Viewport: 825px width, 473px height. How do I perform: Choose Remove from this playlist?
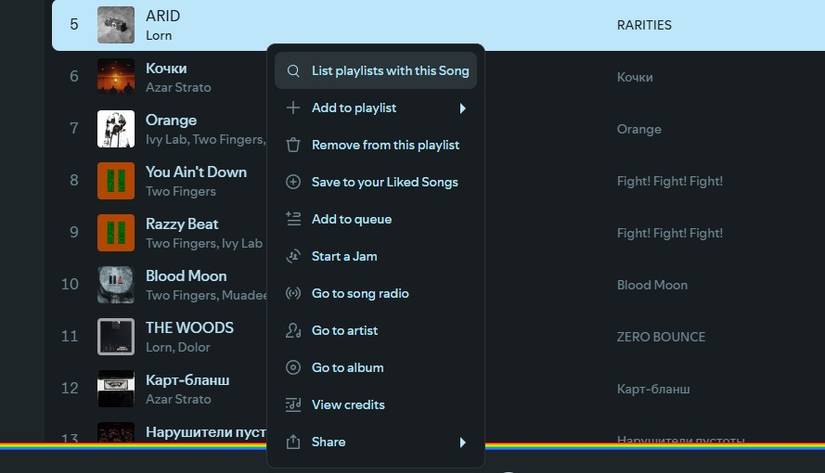(x=376, y=145)
